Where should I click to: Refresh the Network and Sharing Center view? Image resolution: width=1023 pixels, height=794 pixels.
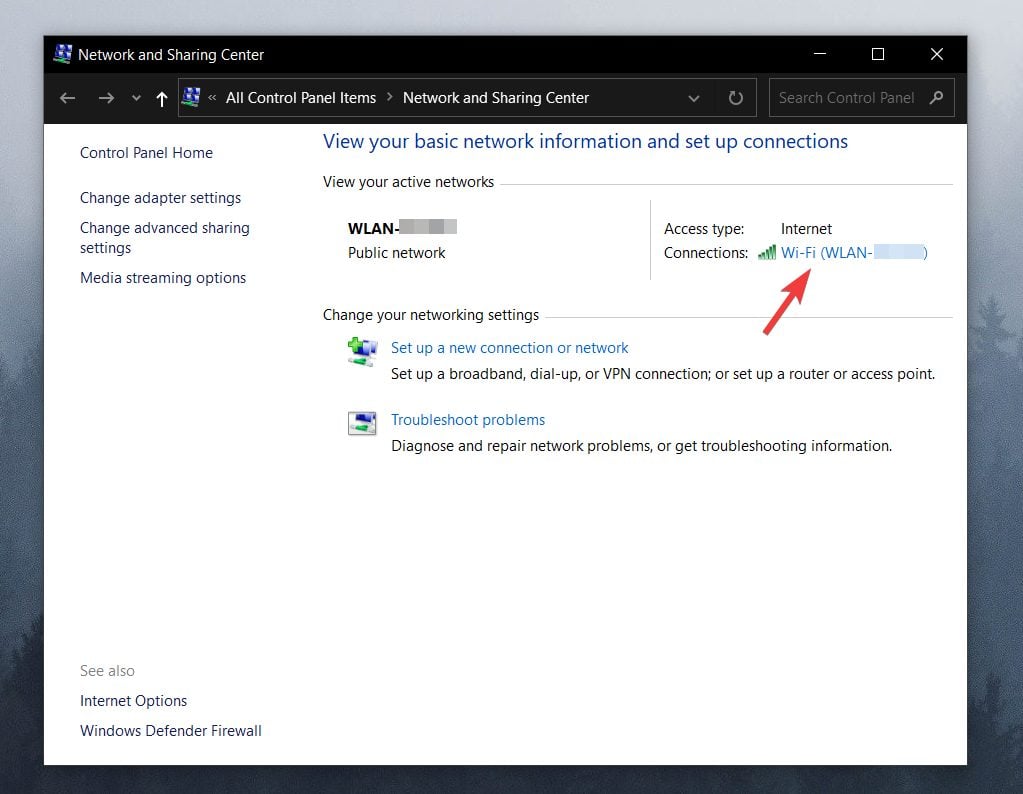[x=735, y=98]
